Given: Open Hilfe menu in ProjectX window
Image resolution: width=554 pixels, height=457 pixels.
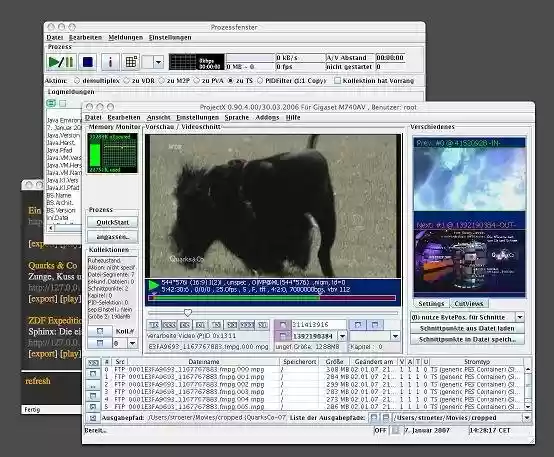Looking at the screenshot, I should [x=293, y=117].
